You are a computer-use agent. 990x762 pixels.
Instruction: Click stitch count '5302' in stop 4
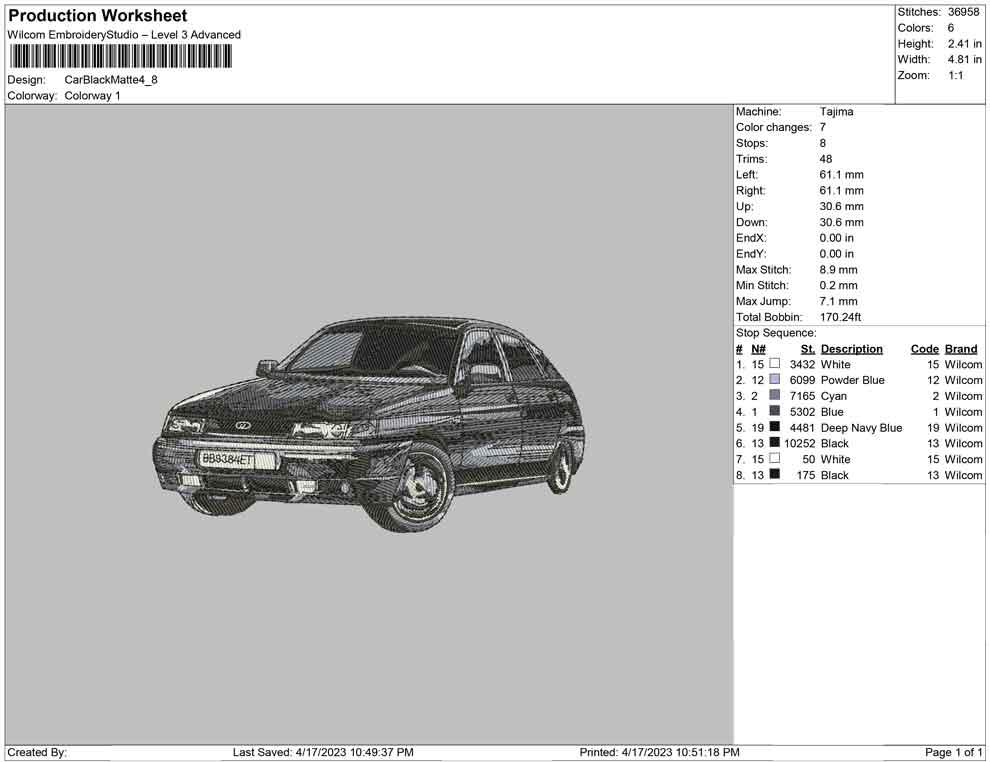click(802, 412)
